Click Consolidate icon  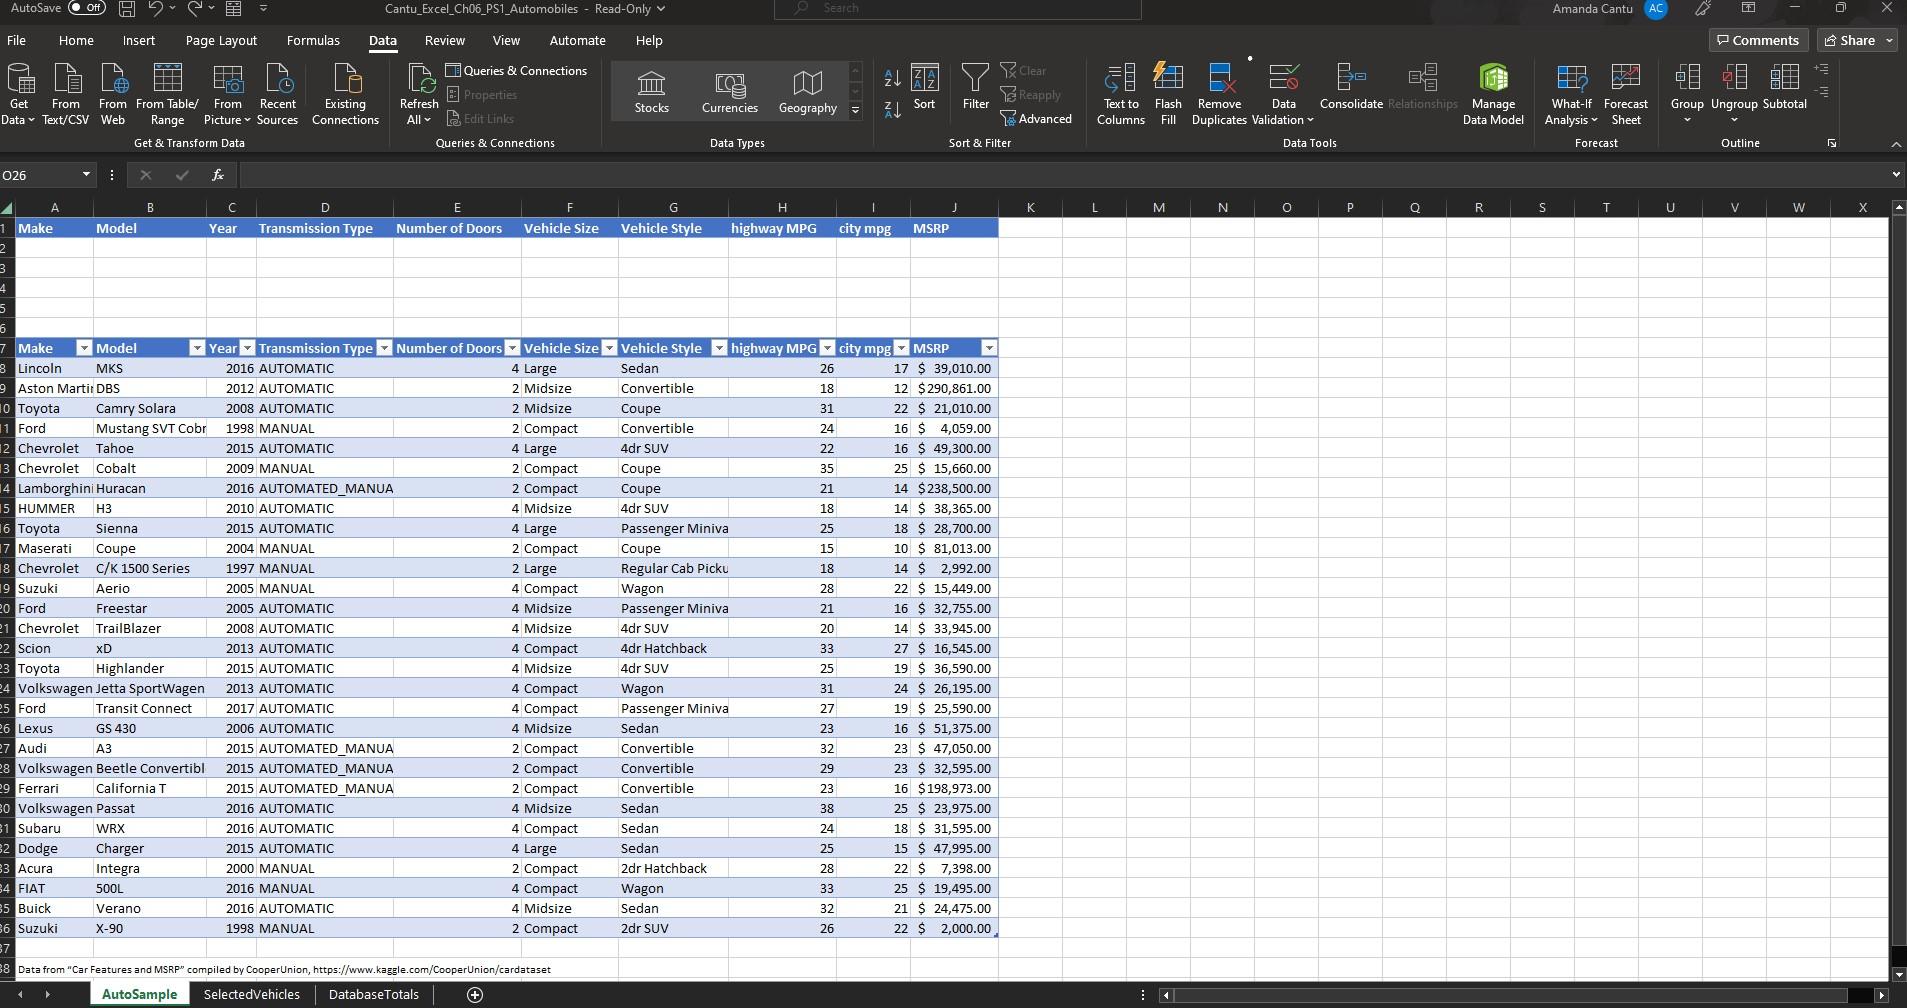(x=1351, y=87)
